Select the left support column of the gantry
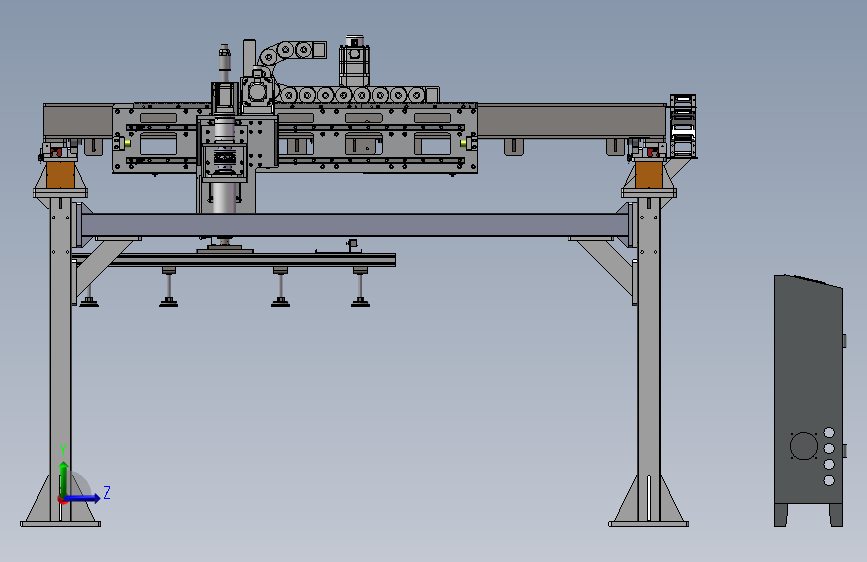This screenshot has height=562, width=867. tap(60, 360)
